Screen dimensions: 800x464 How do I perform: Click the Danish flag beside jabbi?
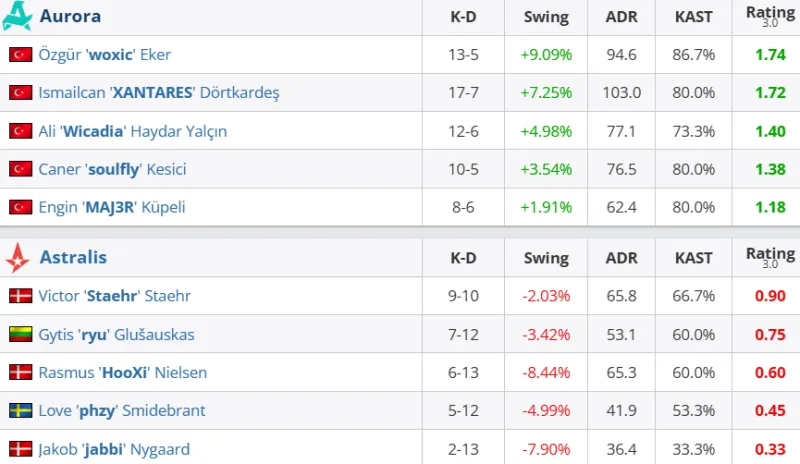coord(20,449)
